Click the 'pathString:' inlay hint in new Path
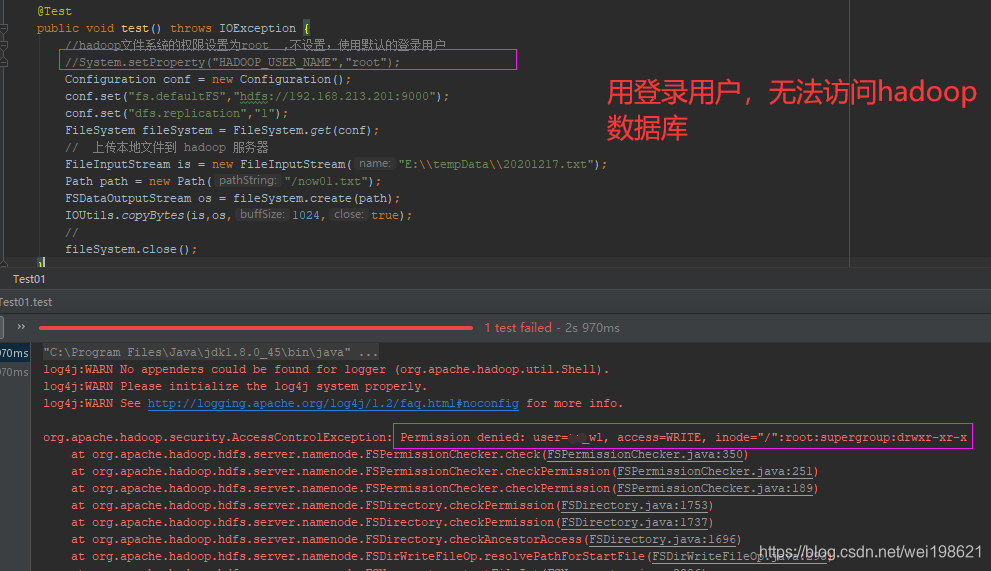 pos(247,181)
